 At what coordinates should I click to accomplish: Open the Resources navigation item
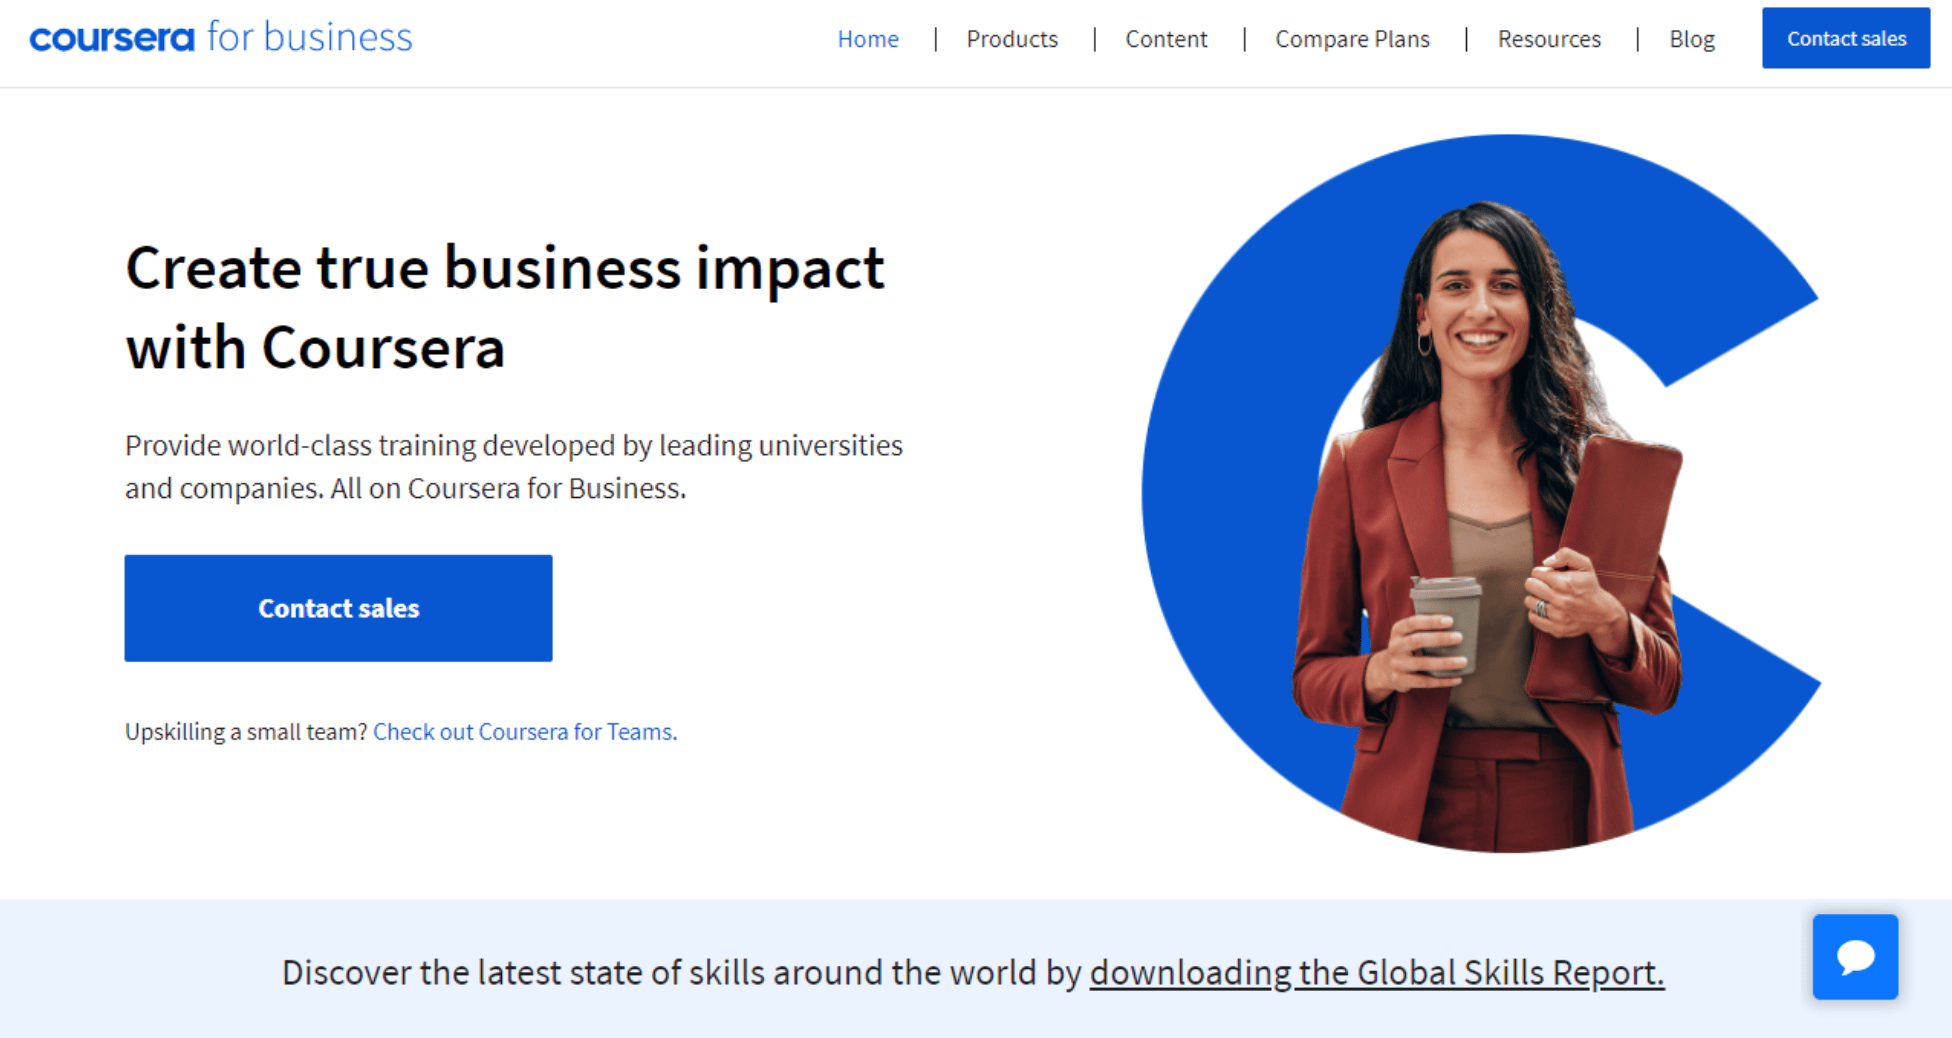coord(1549,38)
